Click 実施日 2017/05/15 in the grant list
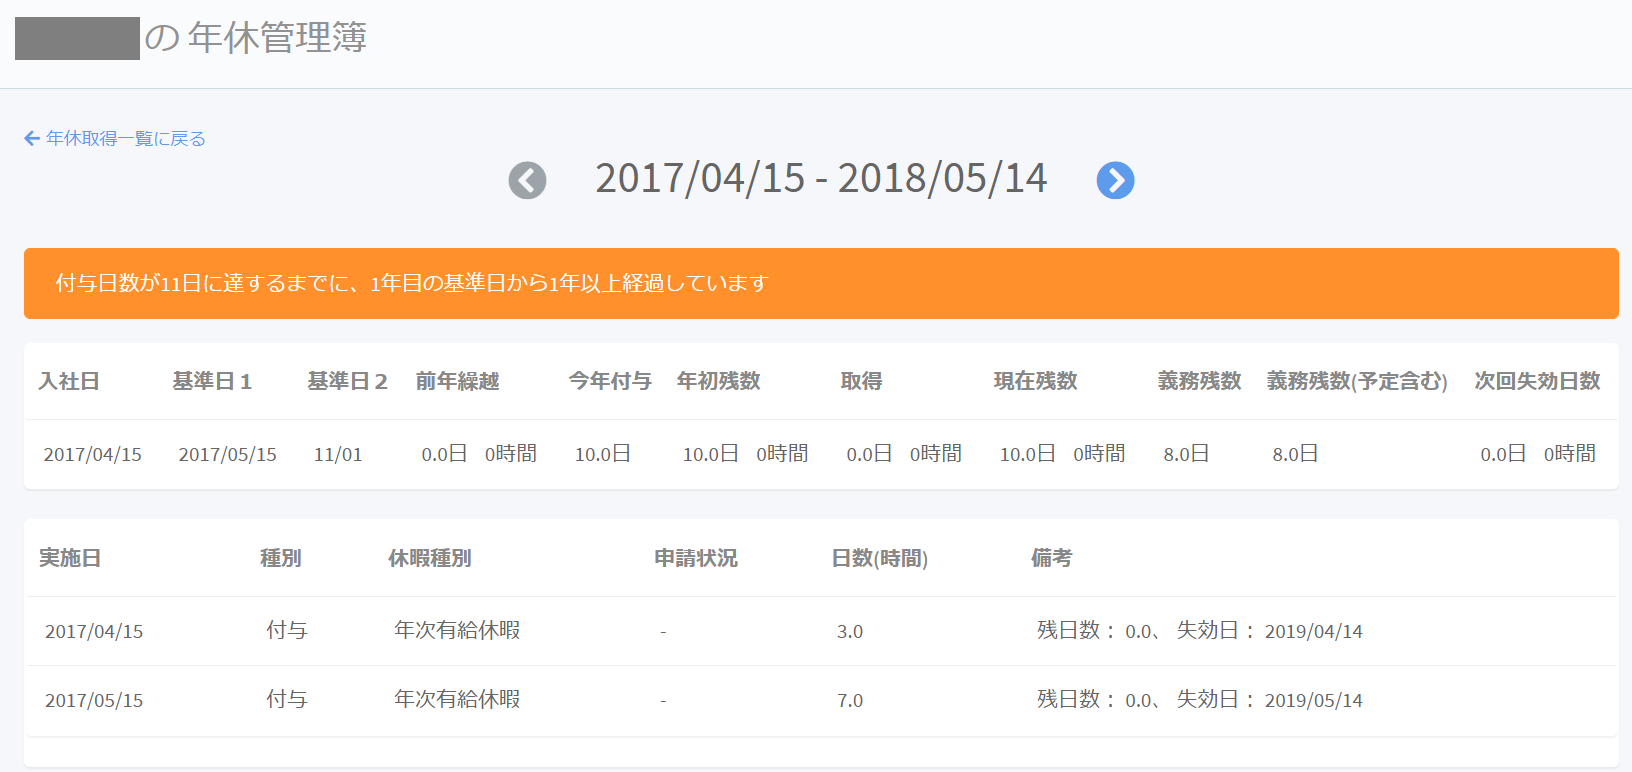1632x772 pixels. pos(94,701)
